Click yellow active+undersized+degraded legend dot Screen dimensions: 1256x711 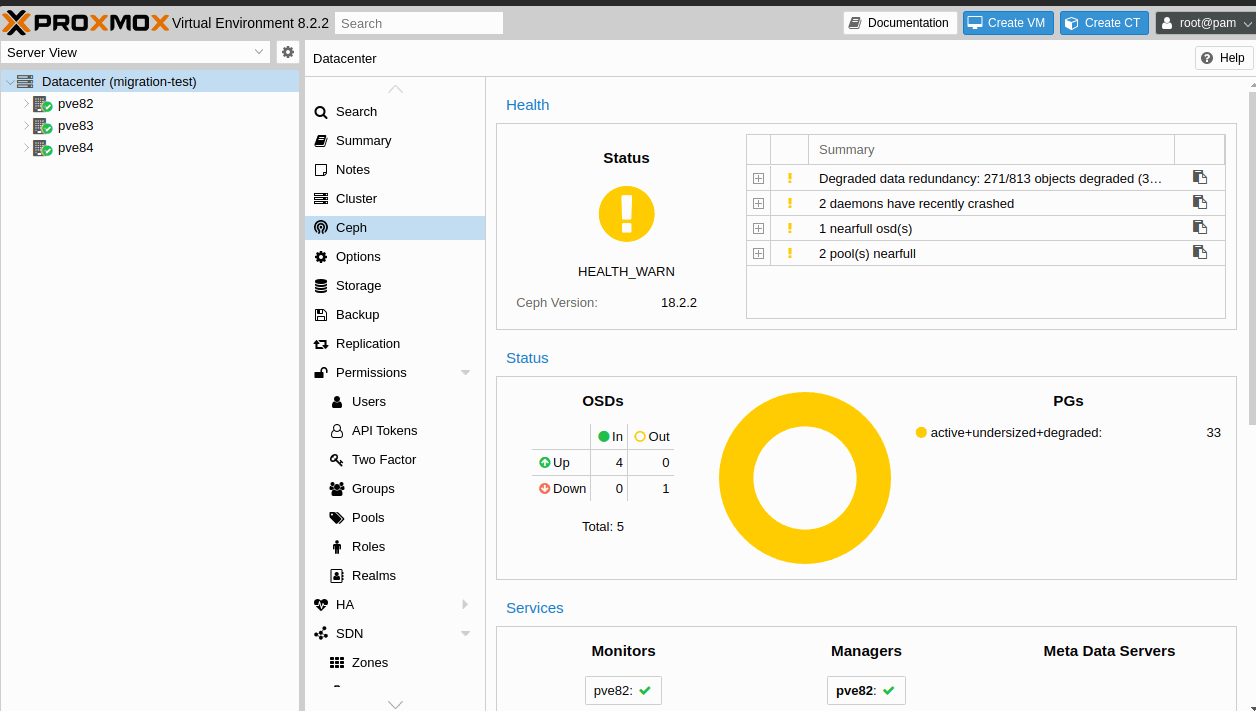pyautogui.click(x=921, y=433)
